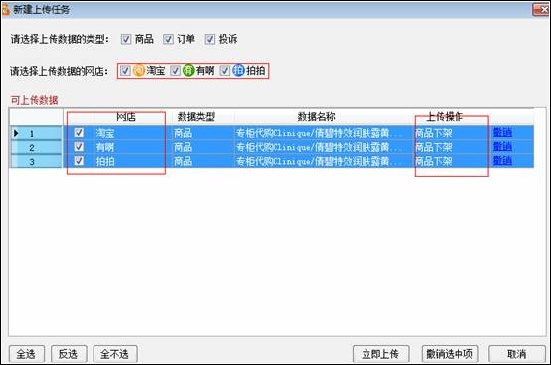
Task: Uncheck row 3 拍拍 table checkbox
Action: pos(79,161)
